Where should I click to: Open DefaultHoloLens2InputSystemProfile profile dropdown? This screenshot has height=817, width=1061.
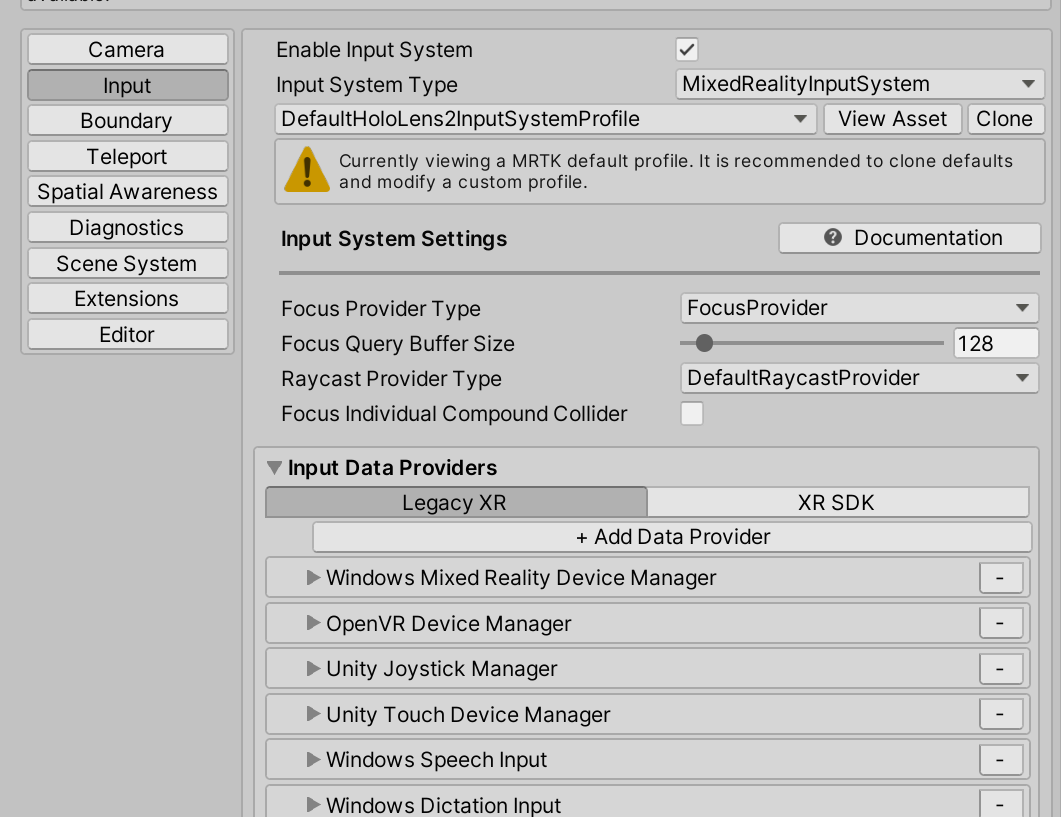[x=545, y=119]
